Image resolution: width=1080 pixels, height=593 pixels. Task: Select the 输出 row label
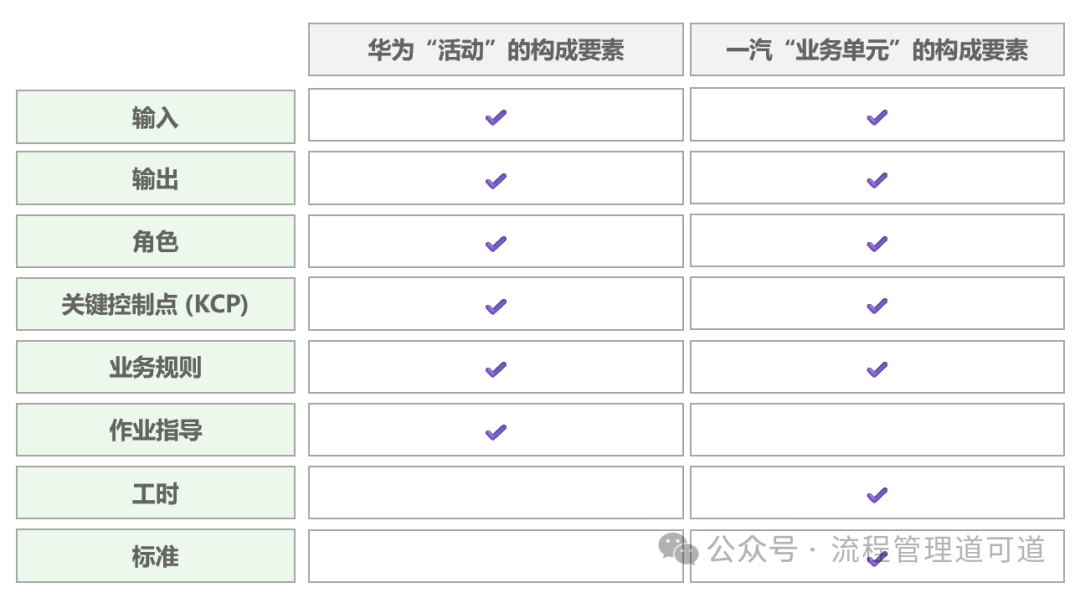155,180
